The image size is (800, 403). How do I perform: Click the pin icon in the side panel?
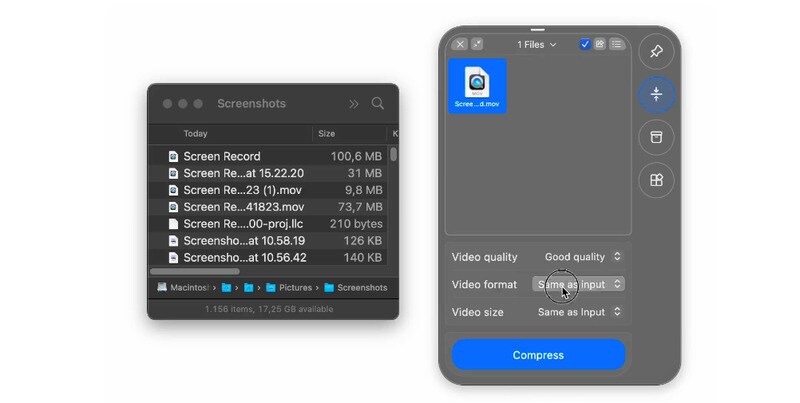pyautogui.click(x=656, y=51)
